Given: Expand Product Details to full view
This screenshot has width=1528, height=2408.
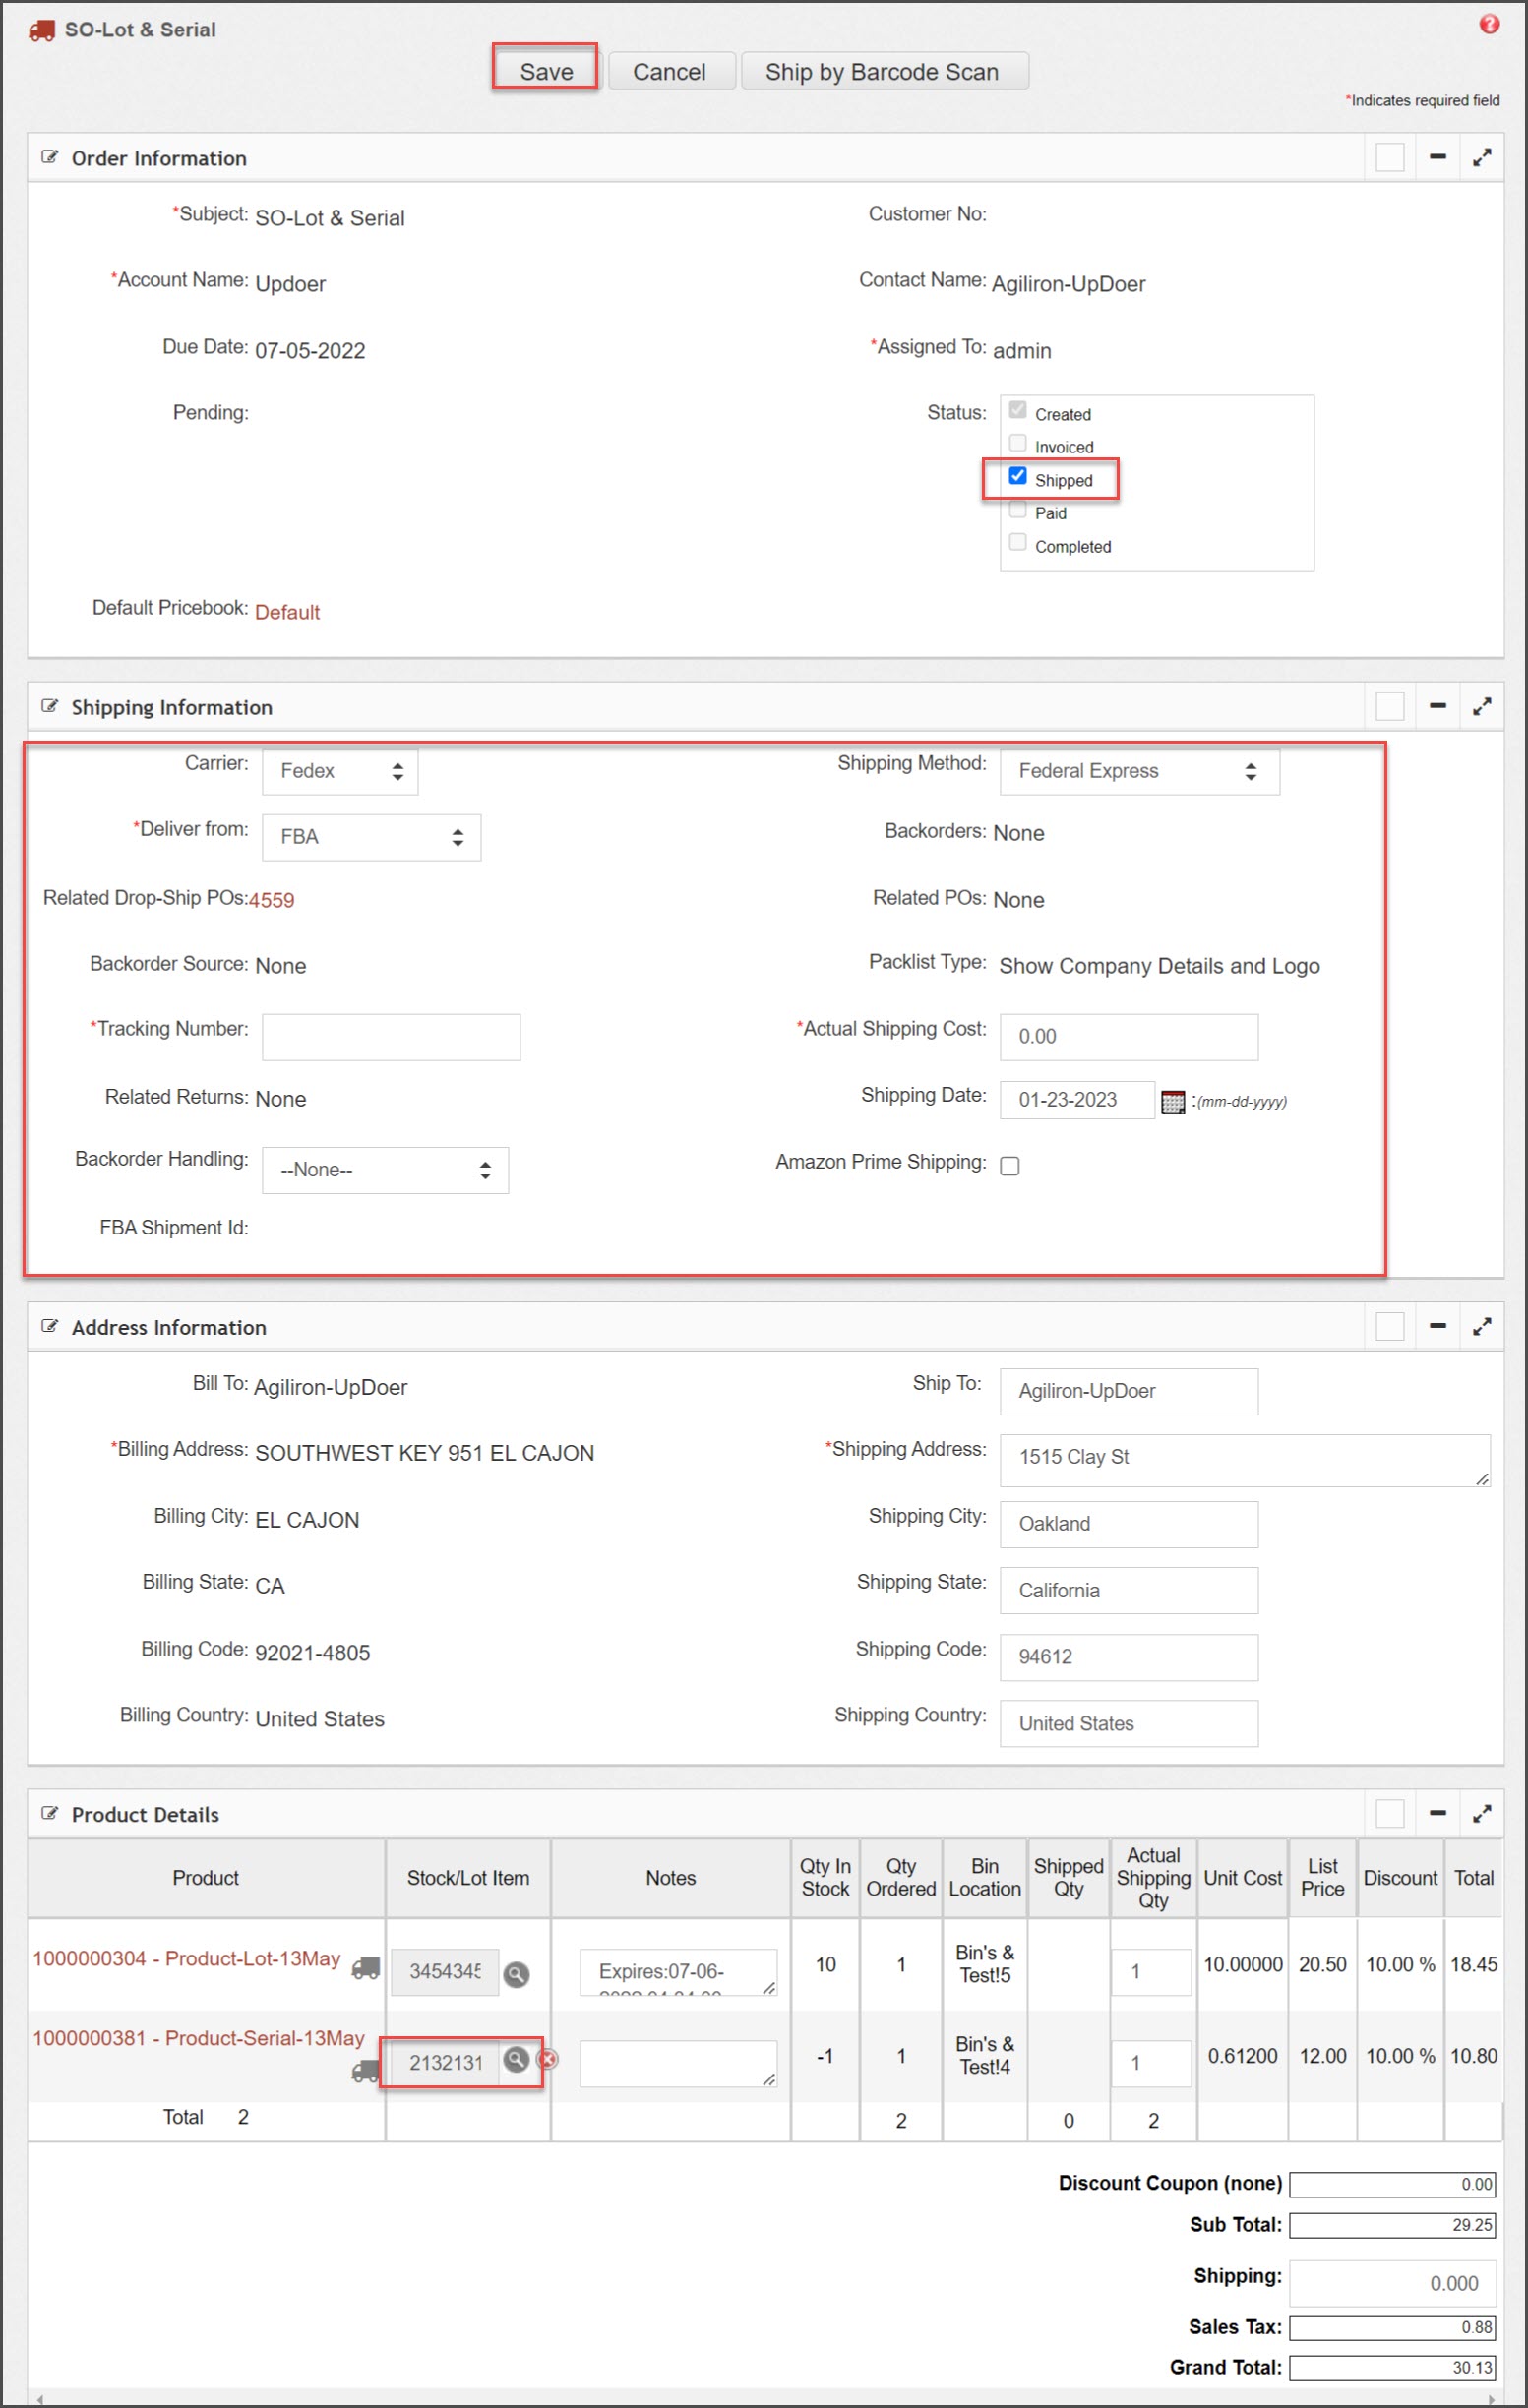Looking at the screenshot, I should (1481, 1813).
